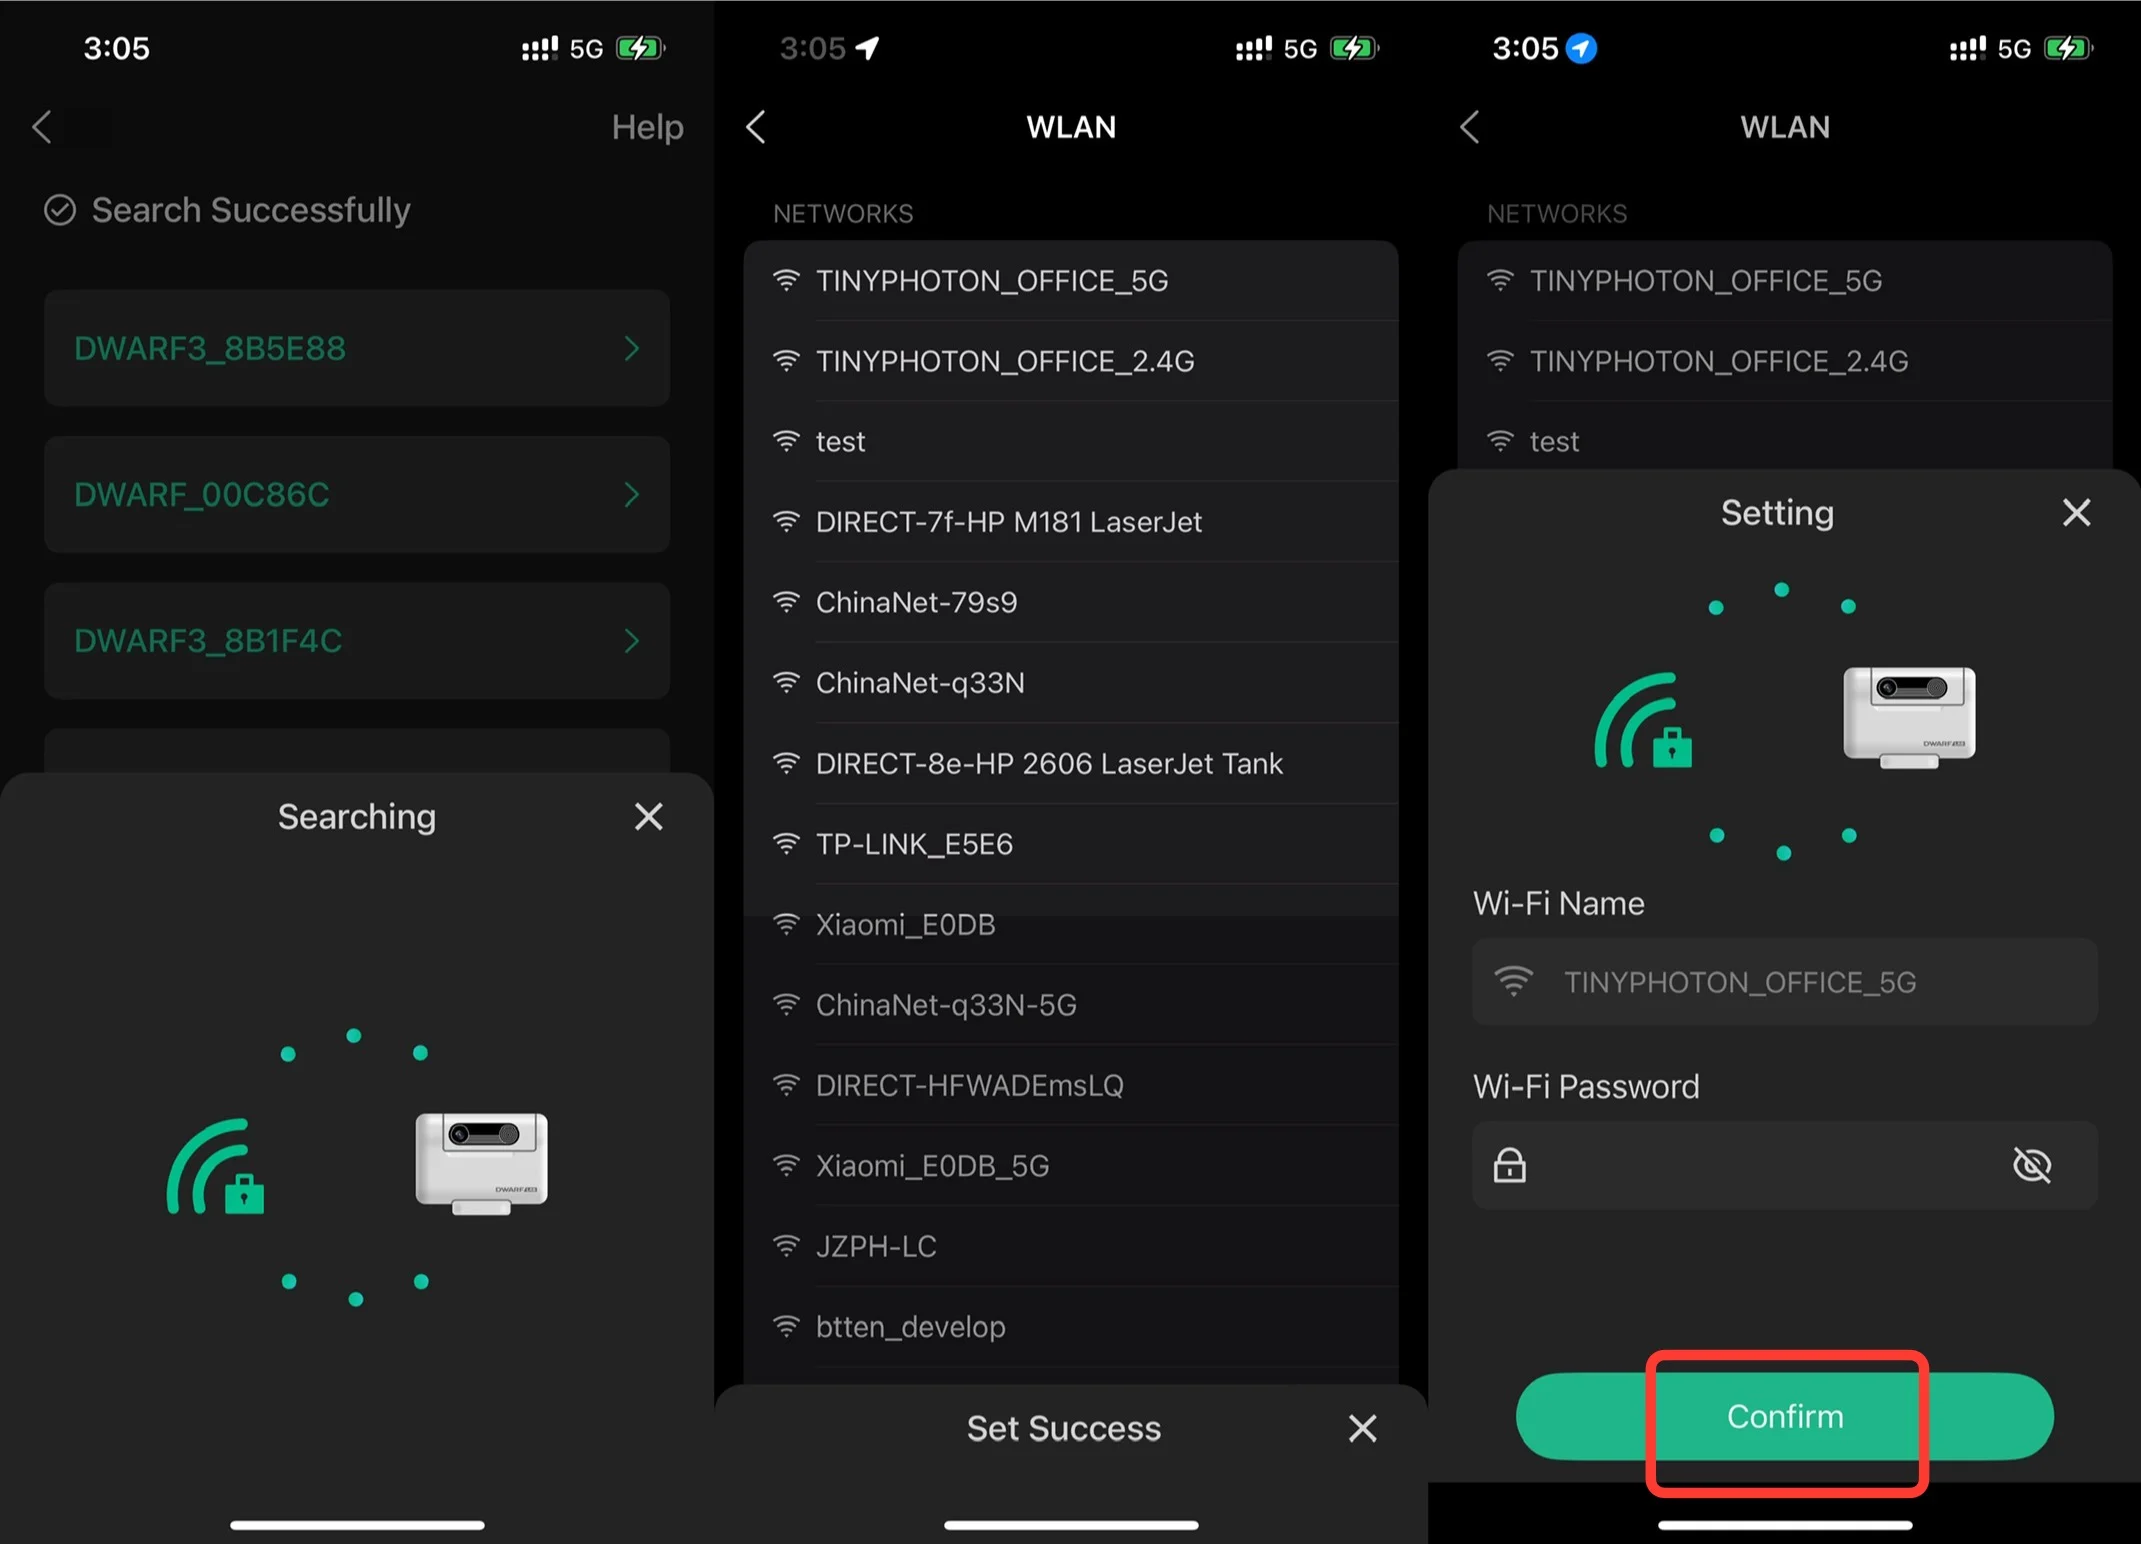The width and height of the screenshot is (2141, 1544).
Task: Expand DWARF_00C86C device entry arrow
Action: pyautogui.click(x=631, y=494)
